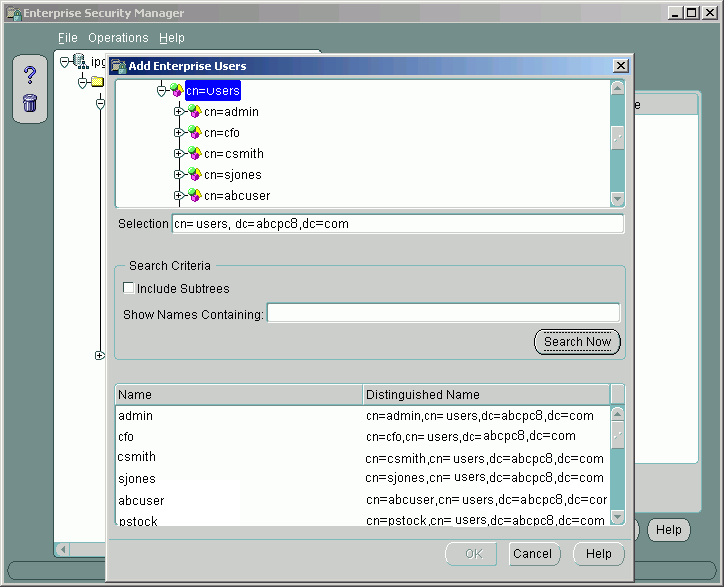Select cfo in results Name column
The height and width of the screenshot is (587, 724).
pyautogui.click(x=126, y=436)
